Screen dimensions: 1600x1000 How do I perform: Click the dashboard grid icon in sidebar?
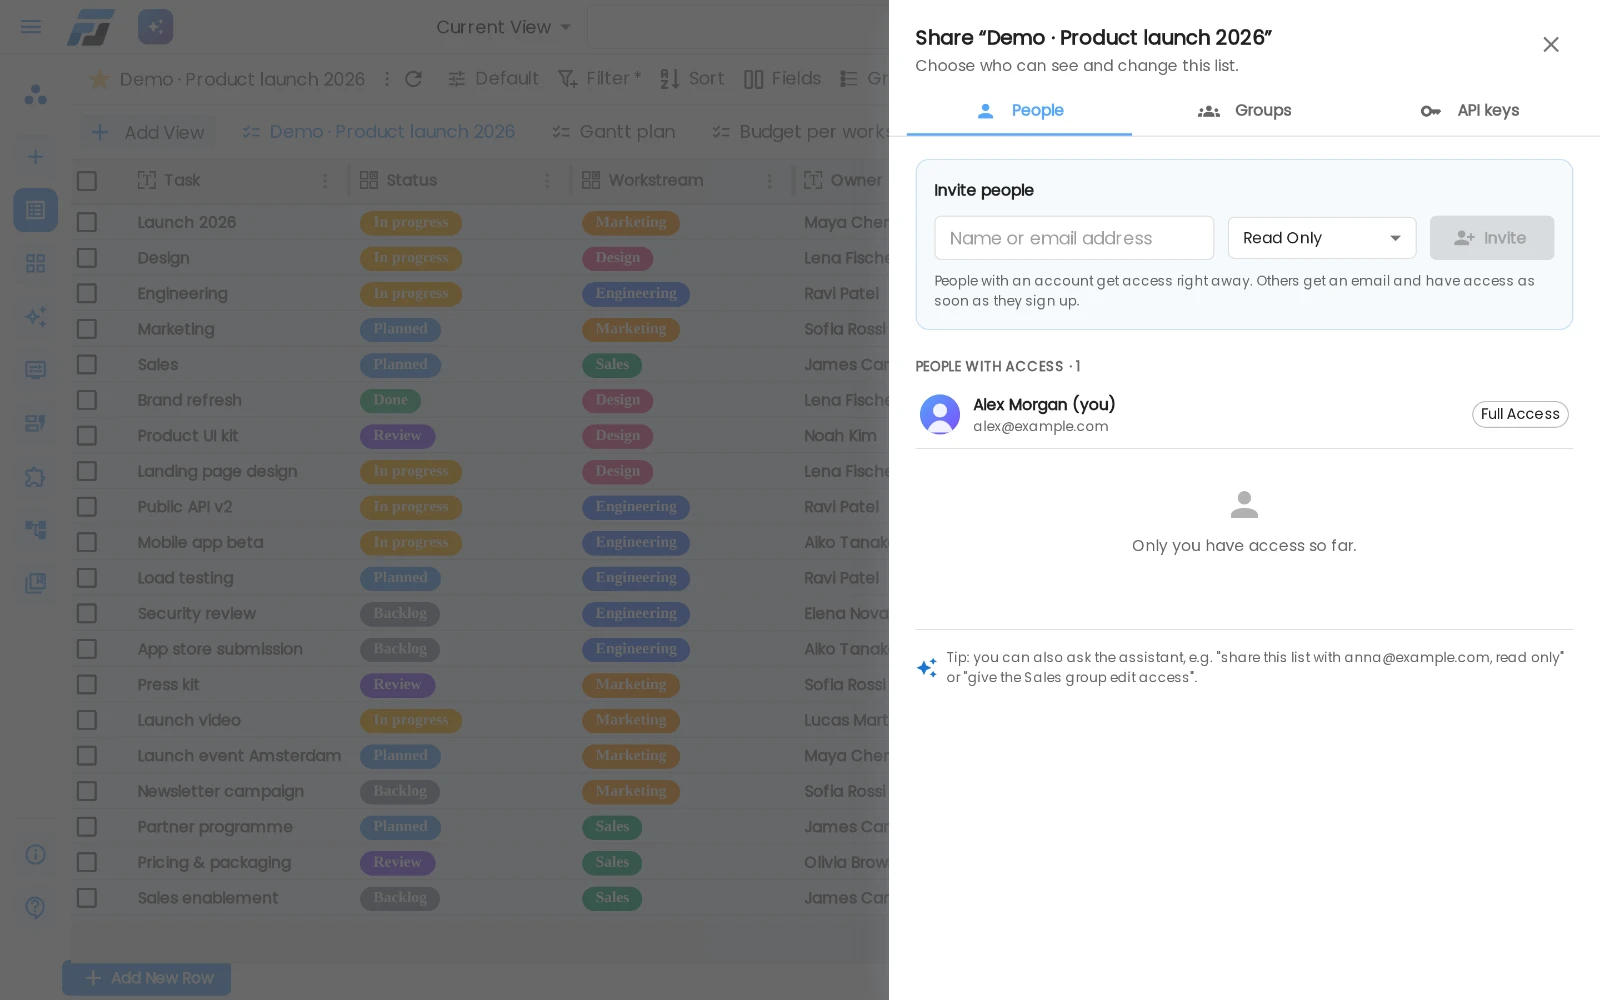(35, 263)
